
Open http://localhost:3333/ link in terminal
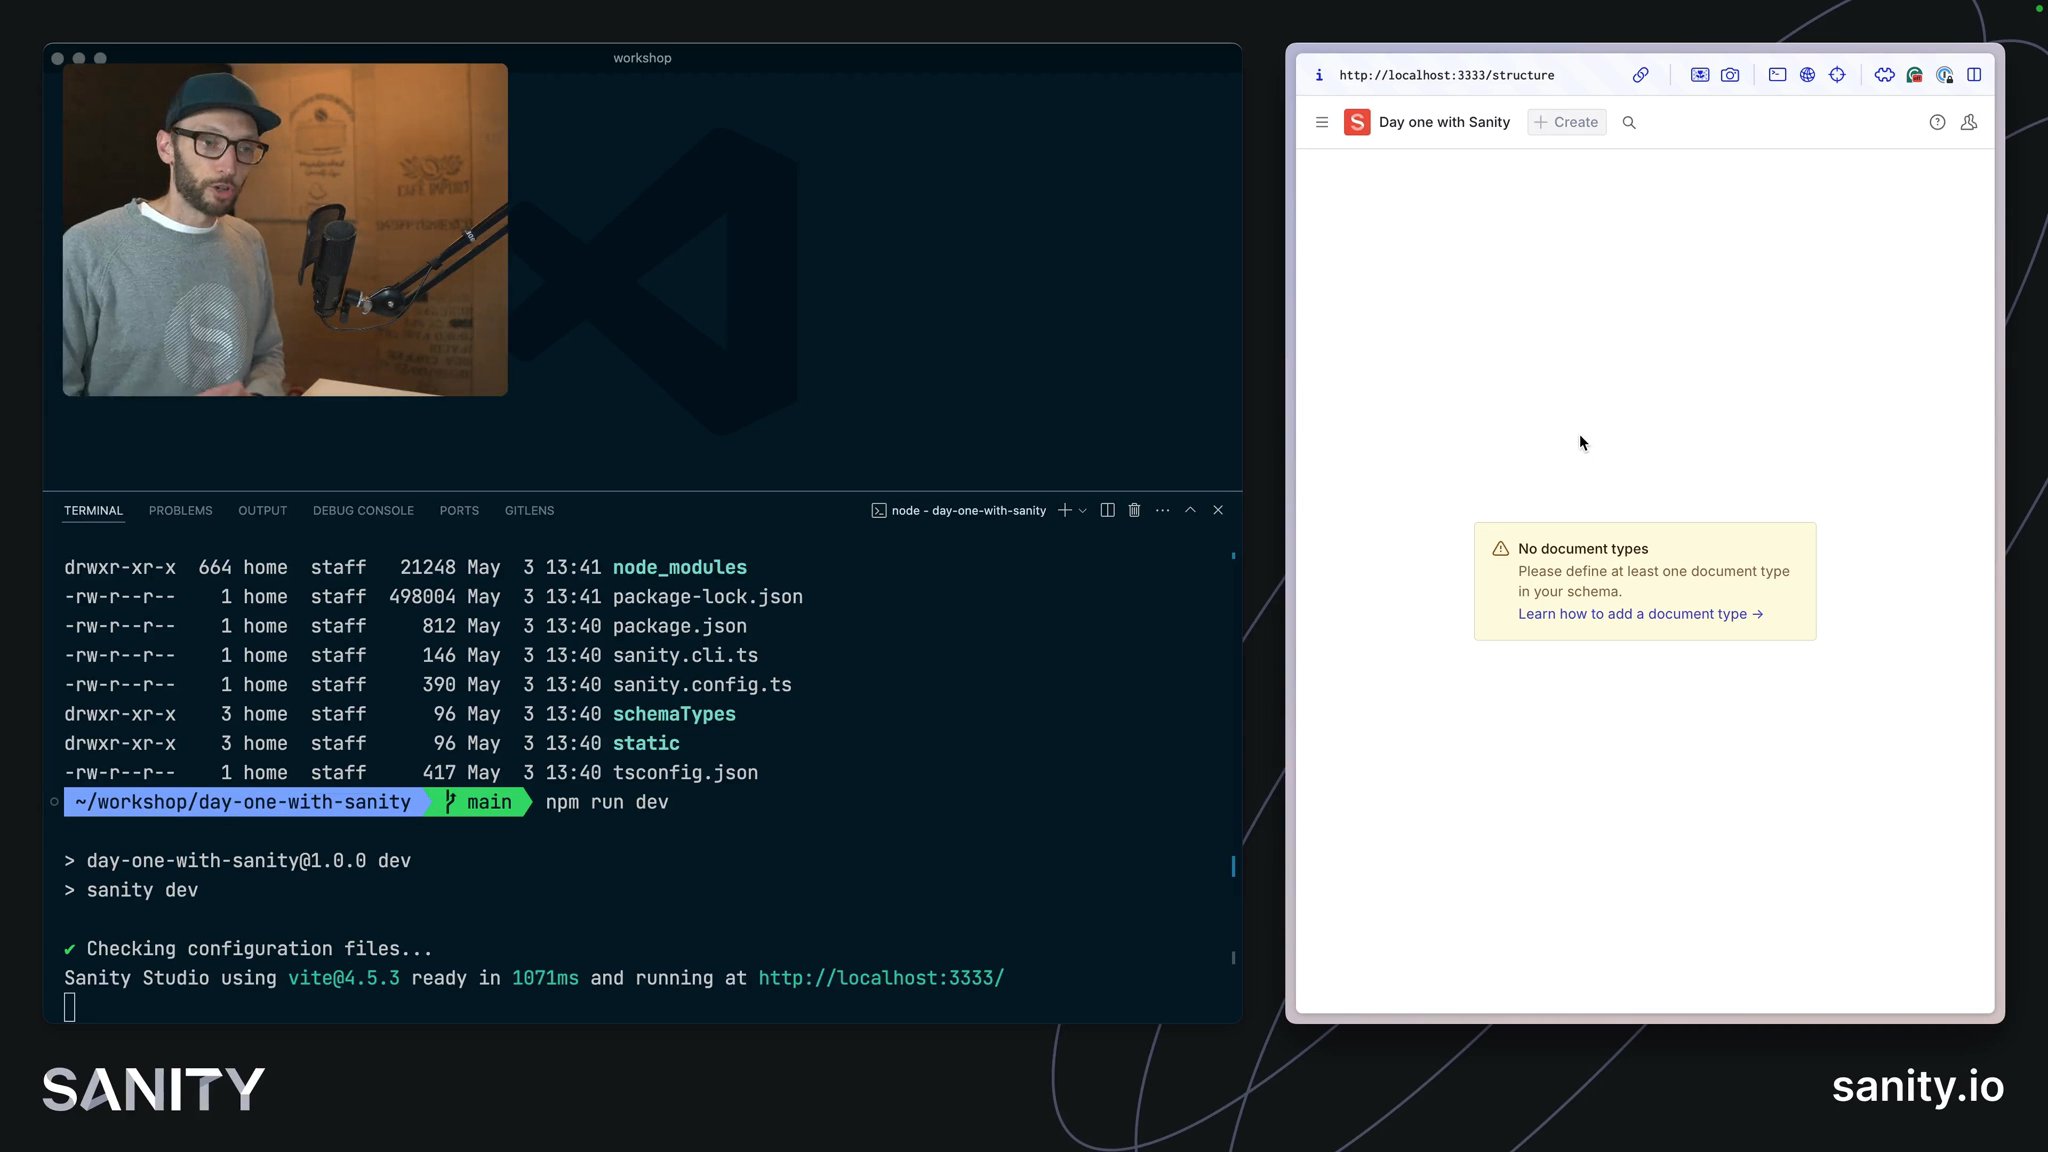(881, 978)
